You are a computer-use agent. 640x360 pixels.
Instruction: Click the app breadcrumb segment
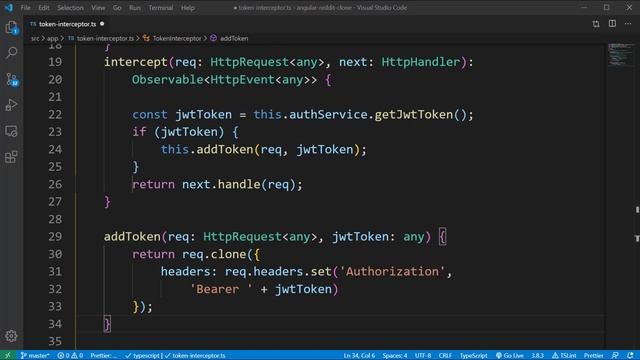point(52,38)
